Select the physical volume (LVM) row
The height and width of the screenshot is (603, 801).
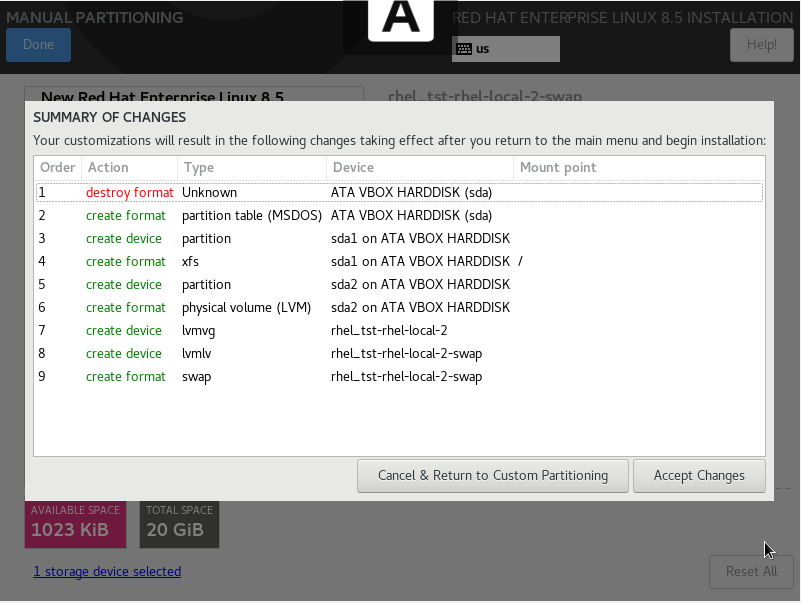(399, 308)
